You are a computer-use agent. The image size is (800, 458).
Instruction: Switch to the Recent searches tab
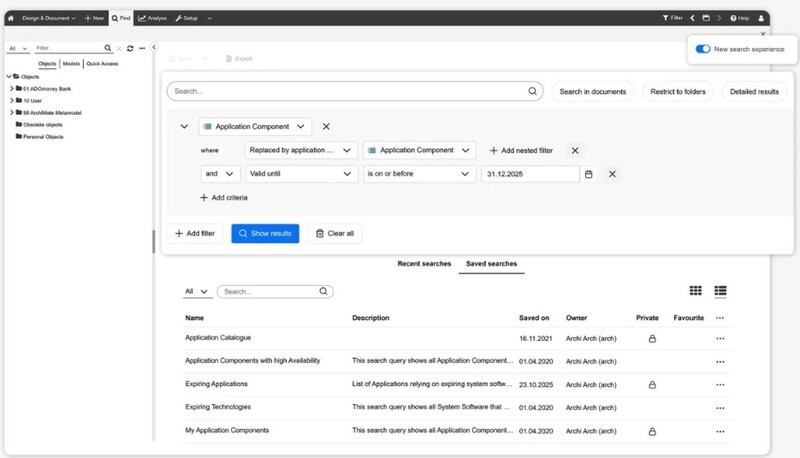coord(422,264)
